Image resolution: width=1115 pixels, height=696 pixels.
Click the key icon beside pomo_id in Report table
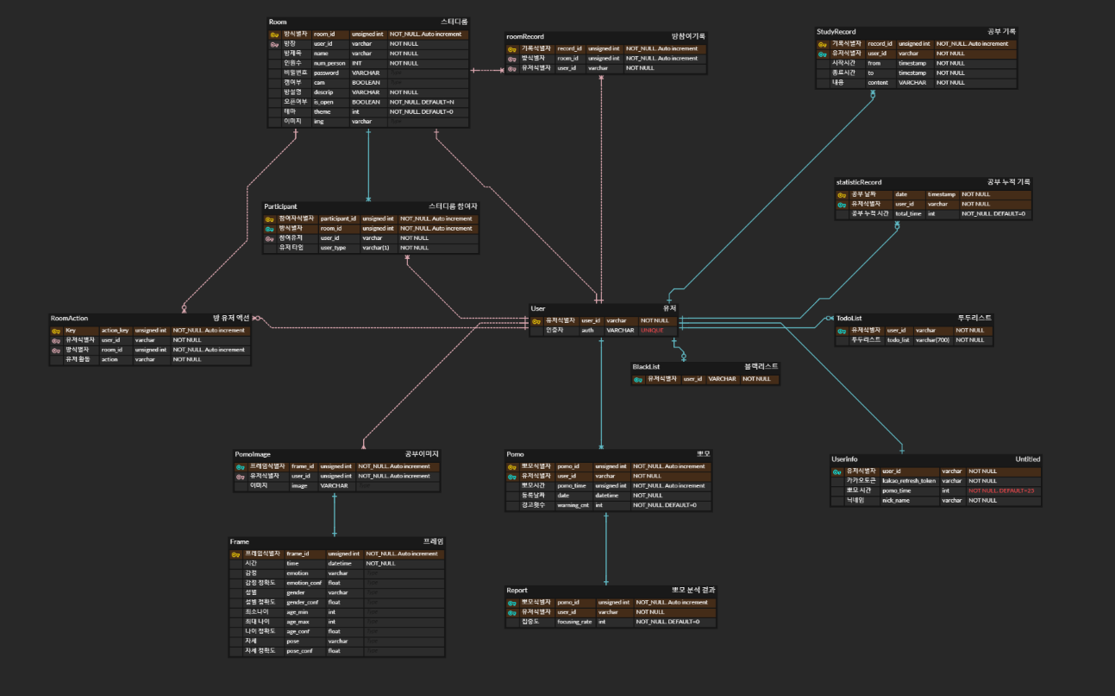click(512, 604)
